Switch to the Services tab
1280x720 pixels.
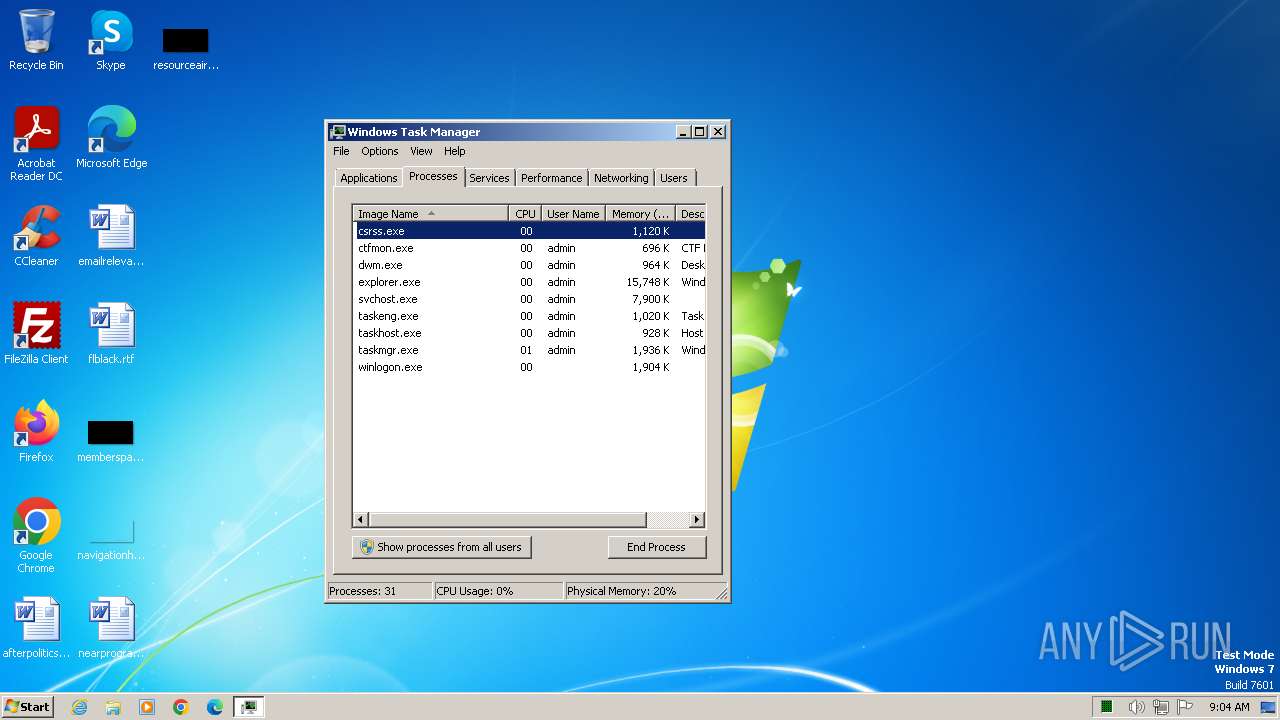coord(489,178)
